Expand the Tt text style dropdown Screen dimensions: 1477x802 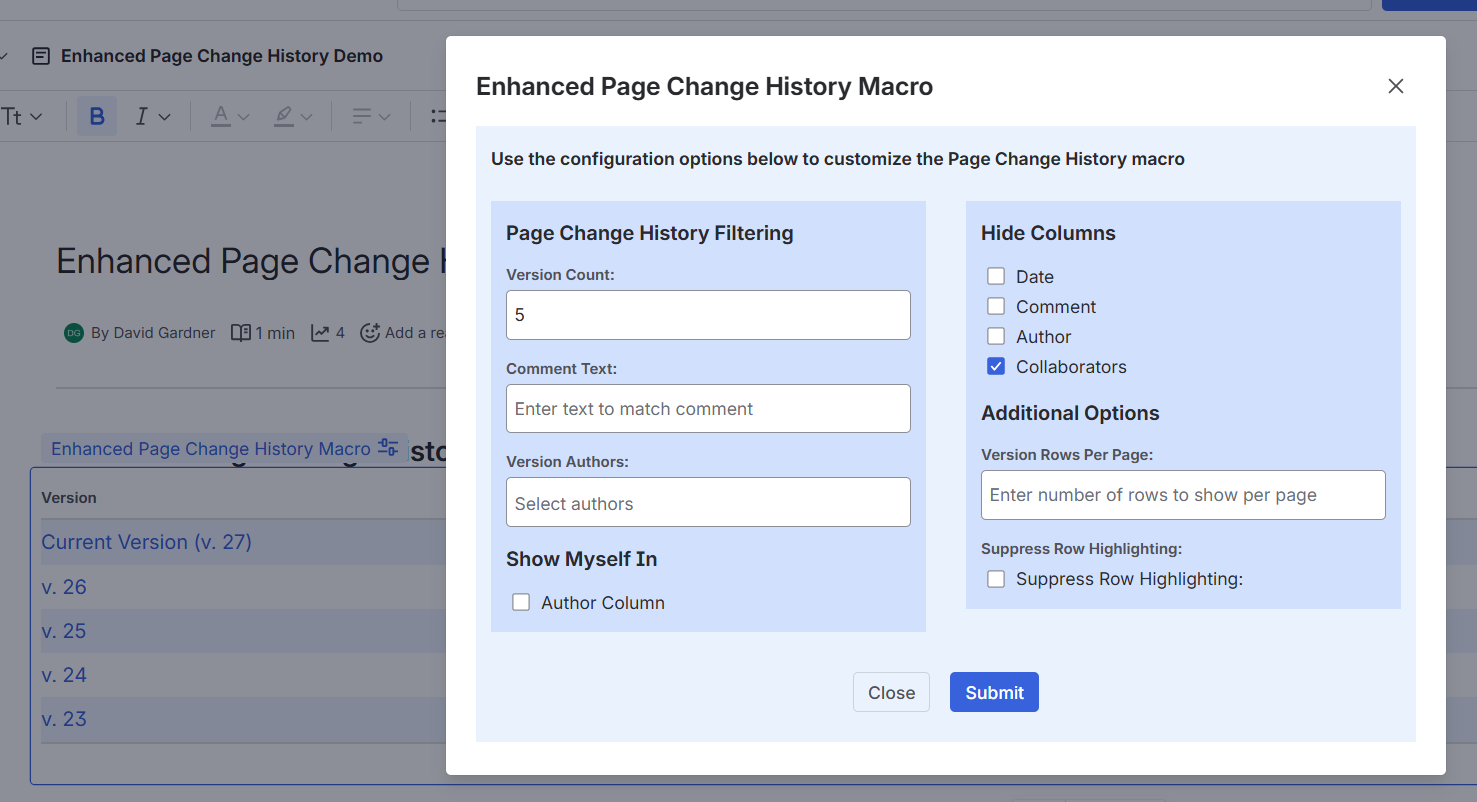[x=22, y=117]
